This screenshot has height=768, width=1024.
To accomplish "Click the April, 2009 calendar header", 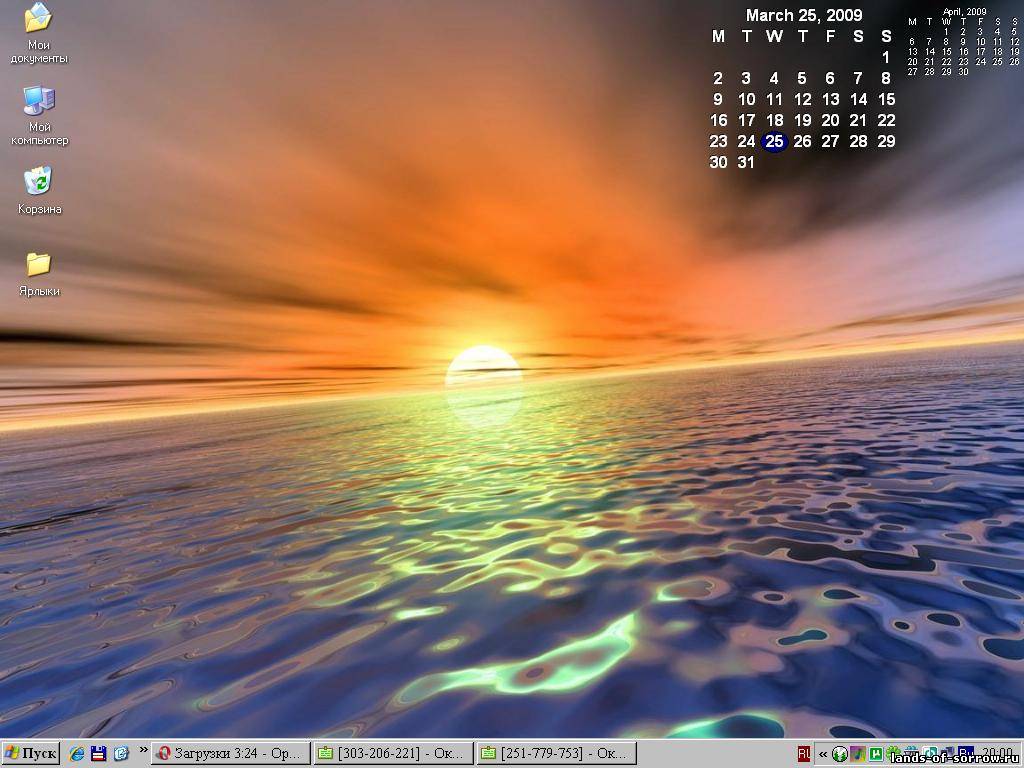I will [964, 12].
